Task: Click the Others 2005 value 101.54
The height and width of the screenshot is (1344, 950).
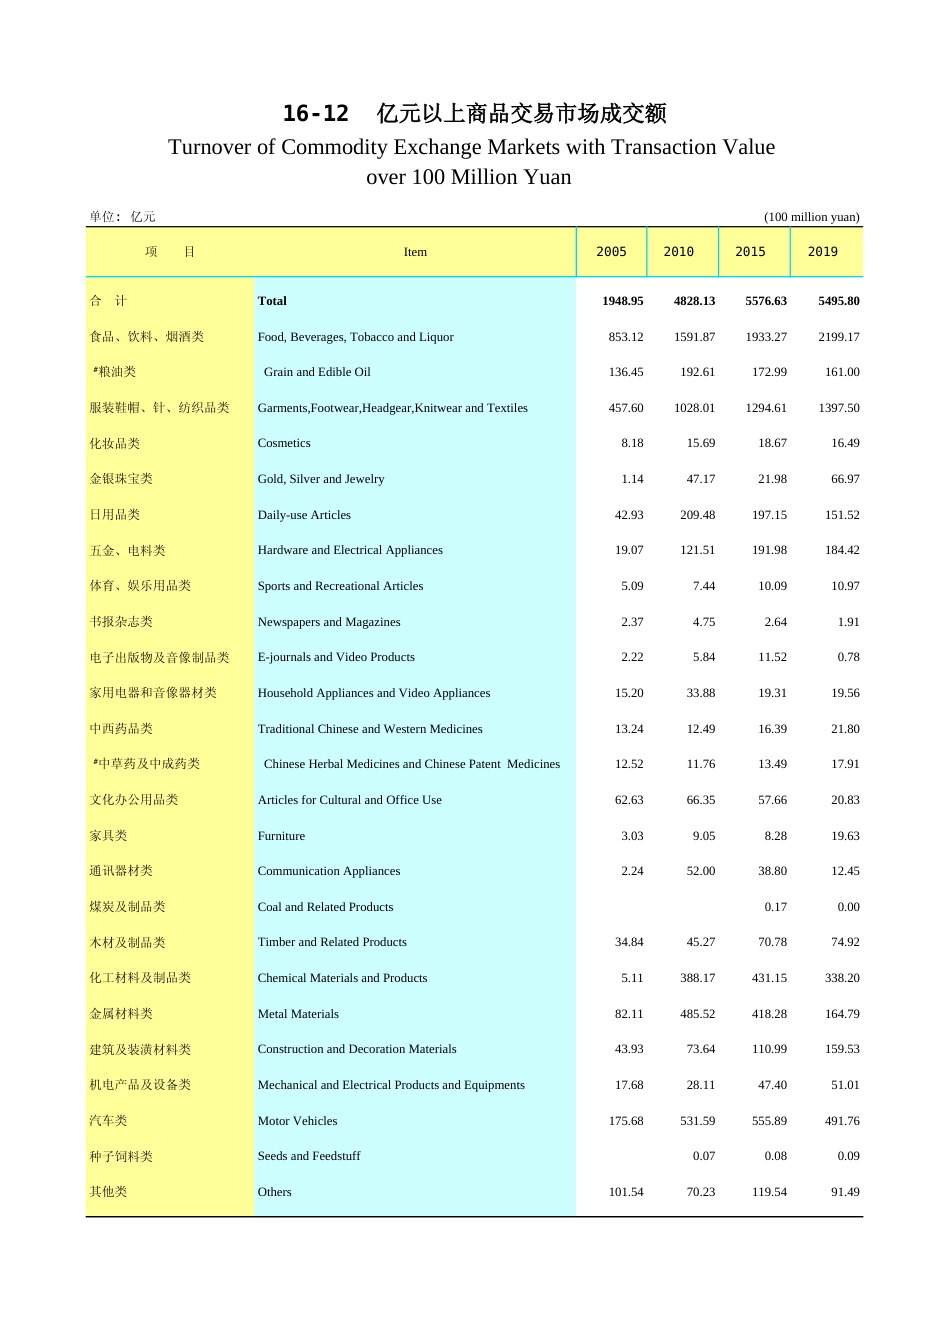Action: (626, 1192)
